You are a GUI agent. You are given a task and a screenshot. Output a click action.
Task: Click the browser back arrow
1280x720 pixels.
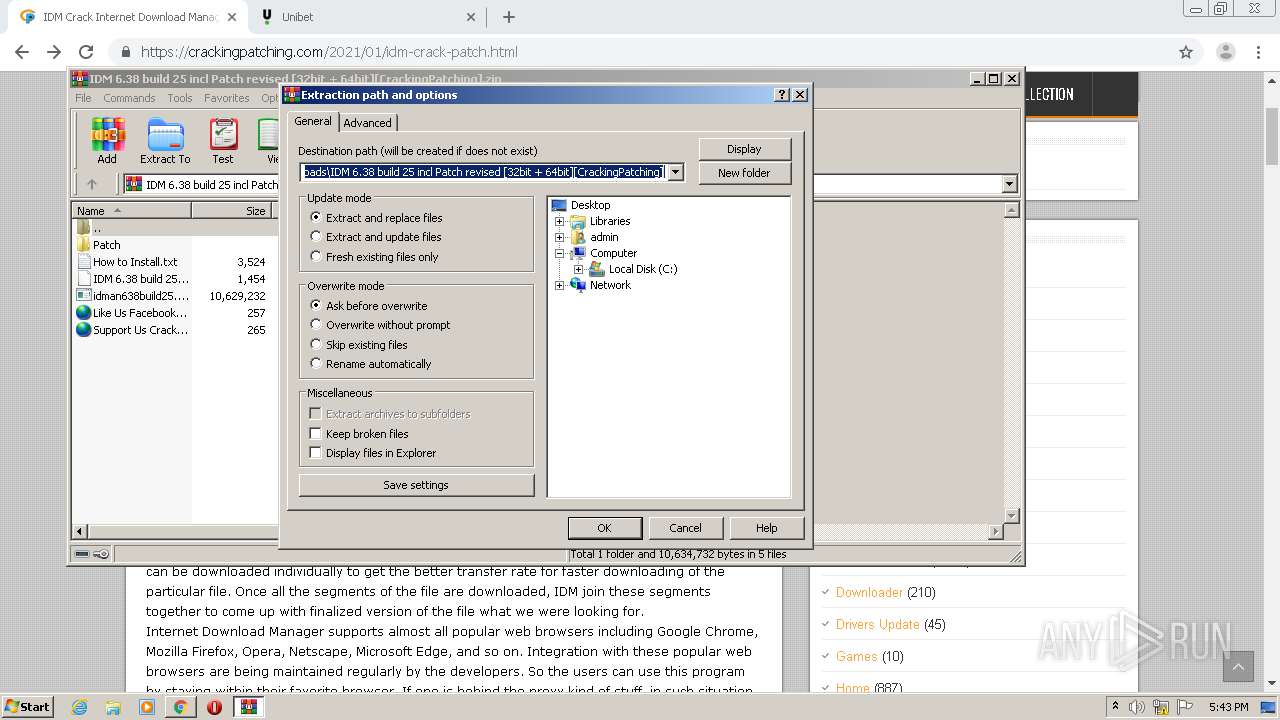click(22, 52)
